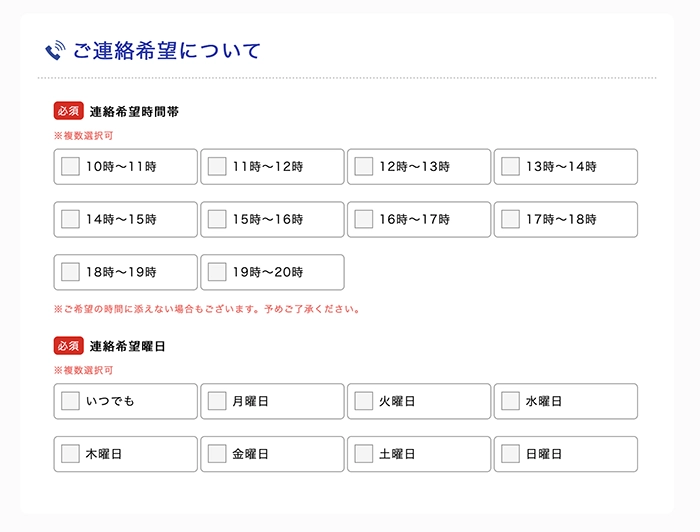
Task: Toggle the 15時〜16時 checkbox
Action: point(217,219)
